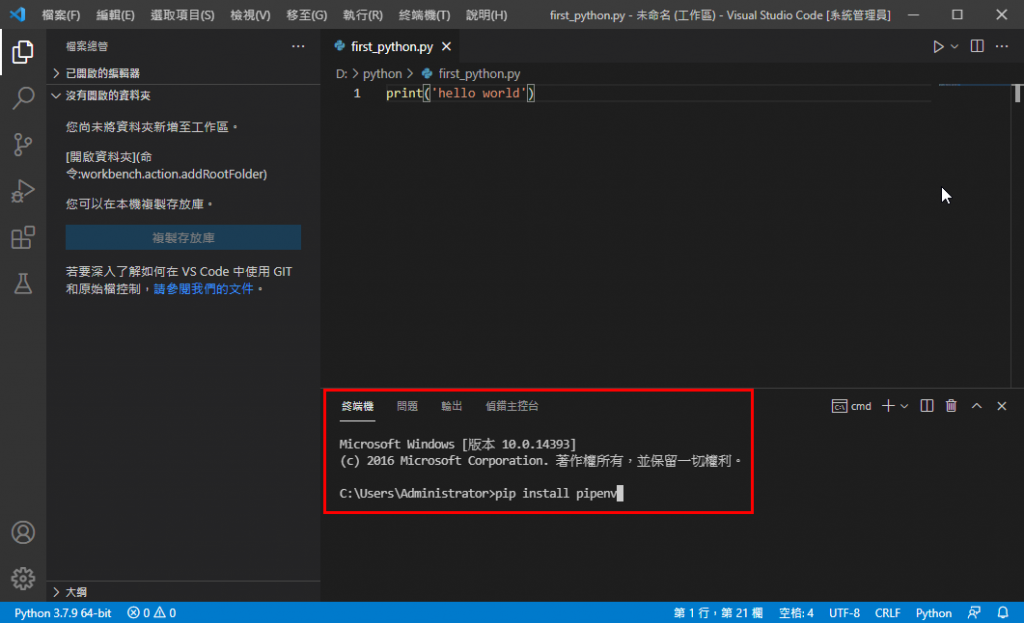Close the first_python.py tab

(446, 46)
